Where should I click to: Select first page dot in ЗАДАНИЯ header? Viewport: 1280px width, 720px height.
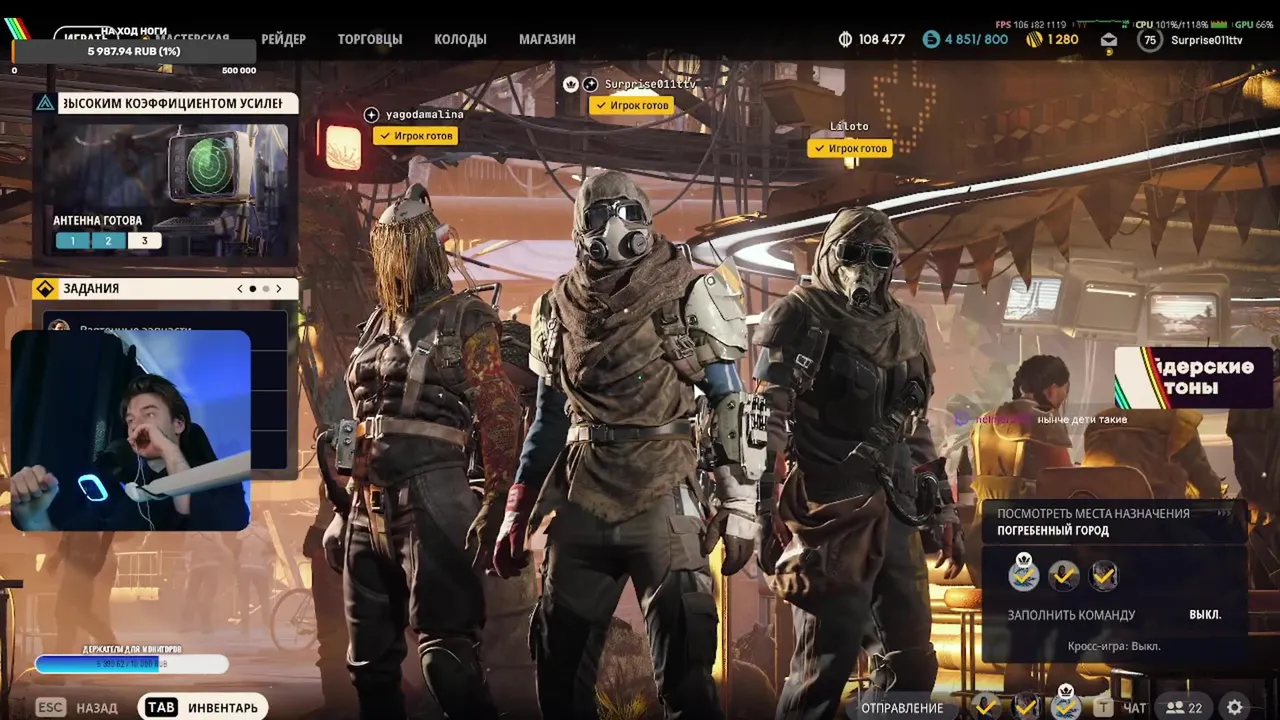point(252,289)
